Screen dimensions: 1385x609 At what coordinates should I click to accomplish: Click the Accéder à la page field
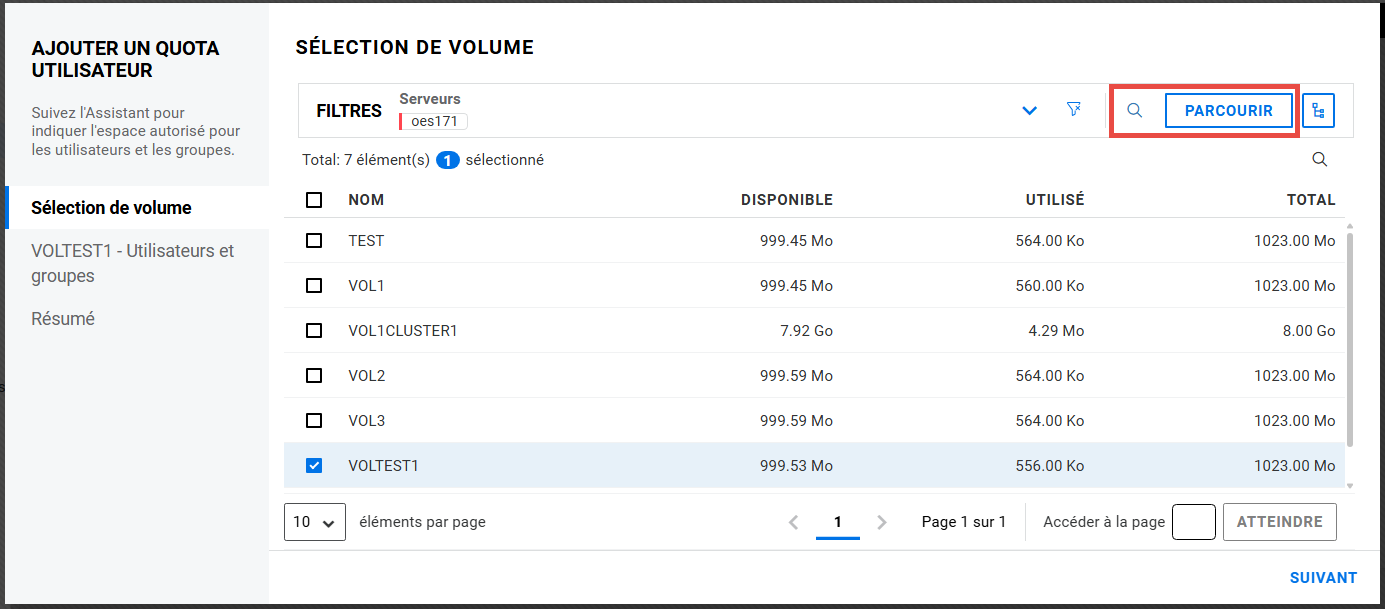(1193, 522)
